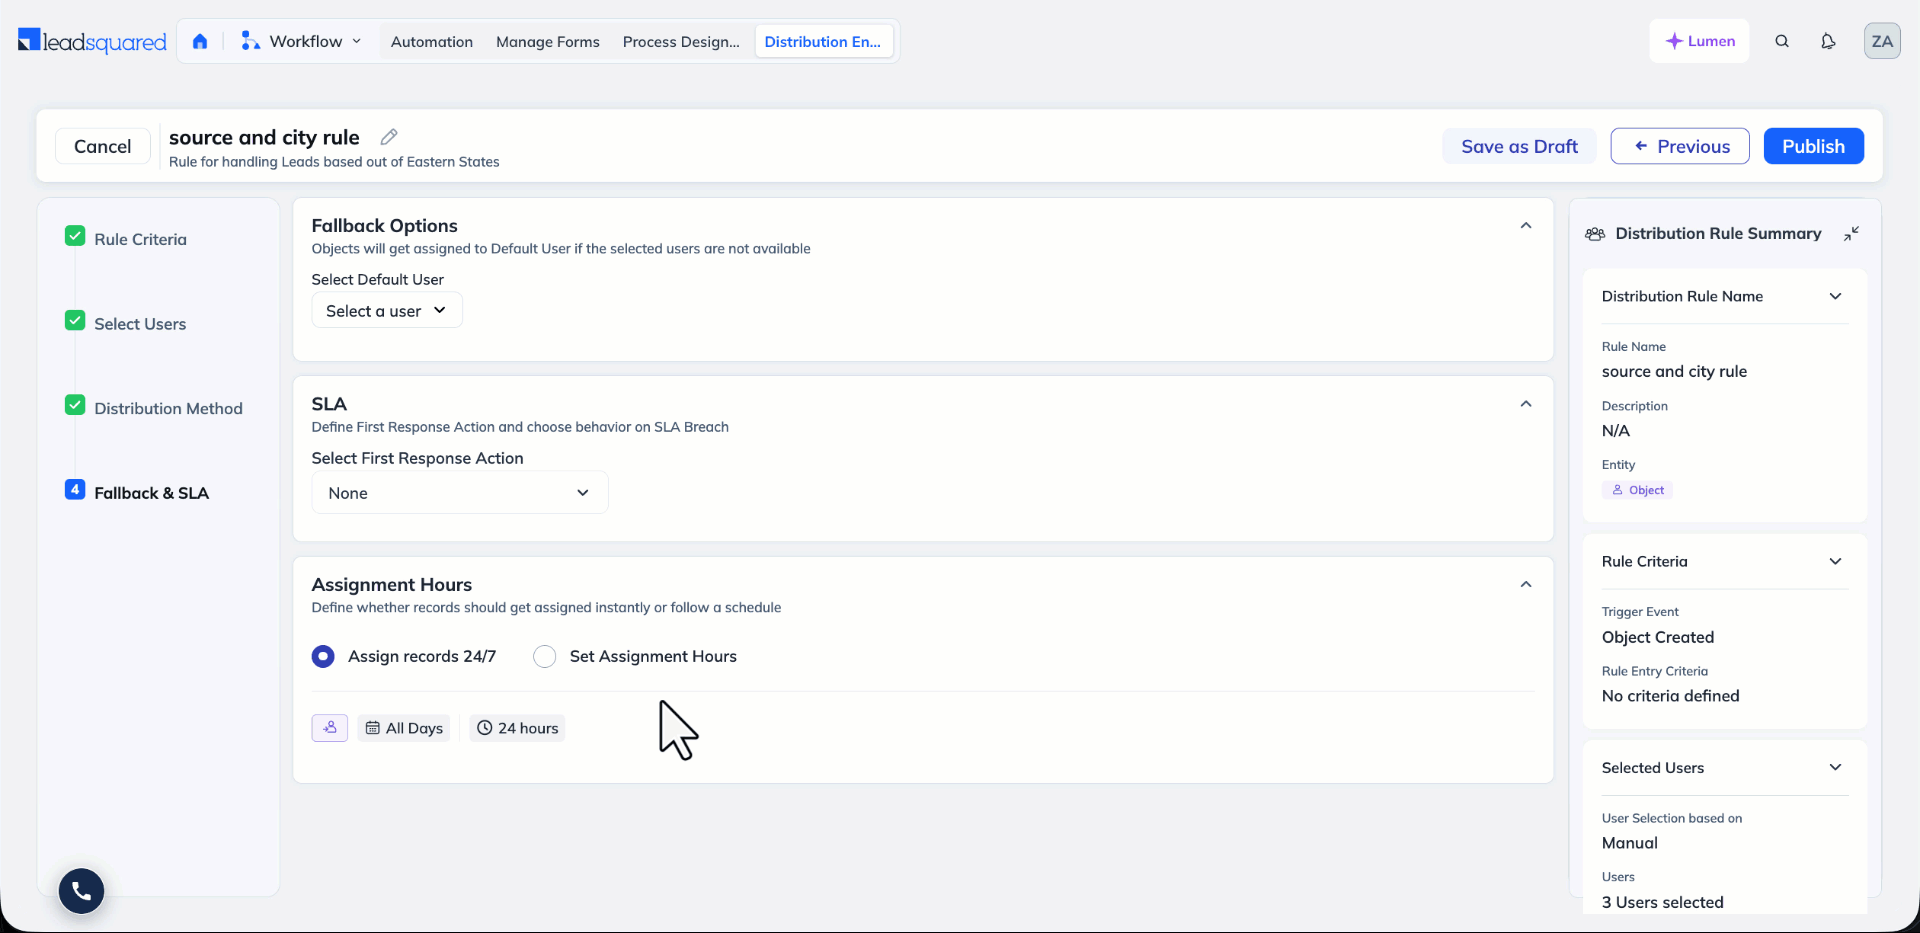Click the floating phone call icon
The height and width of the screenshot is (933, 1920).
[81, 890]
